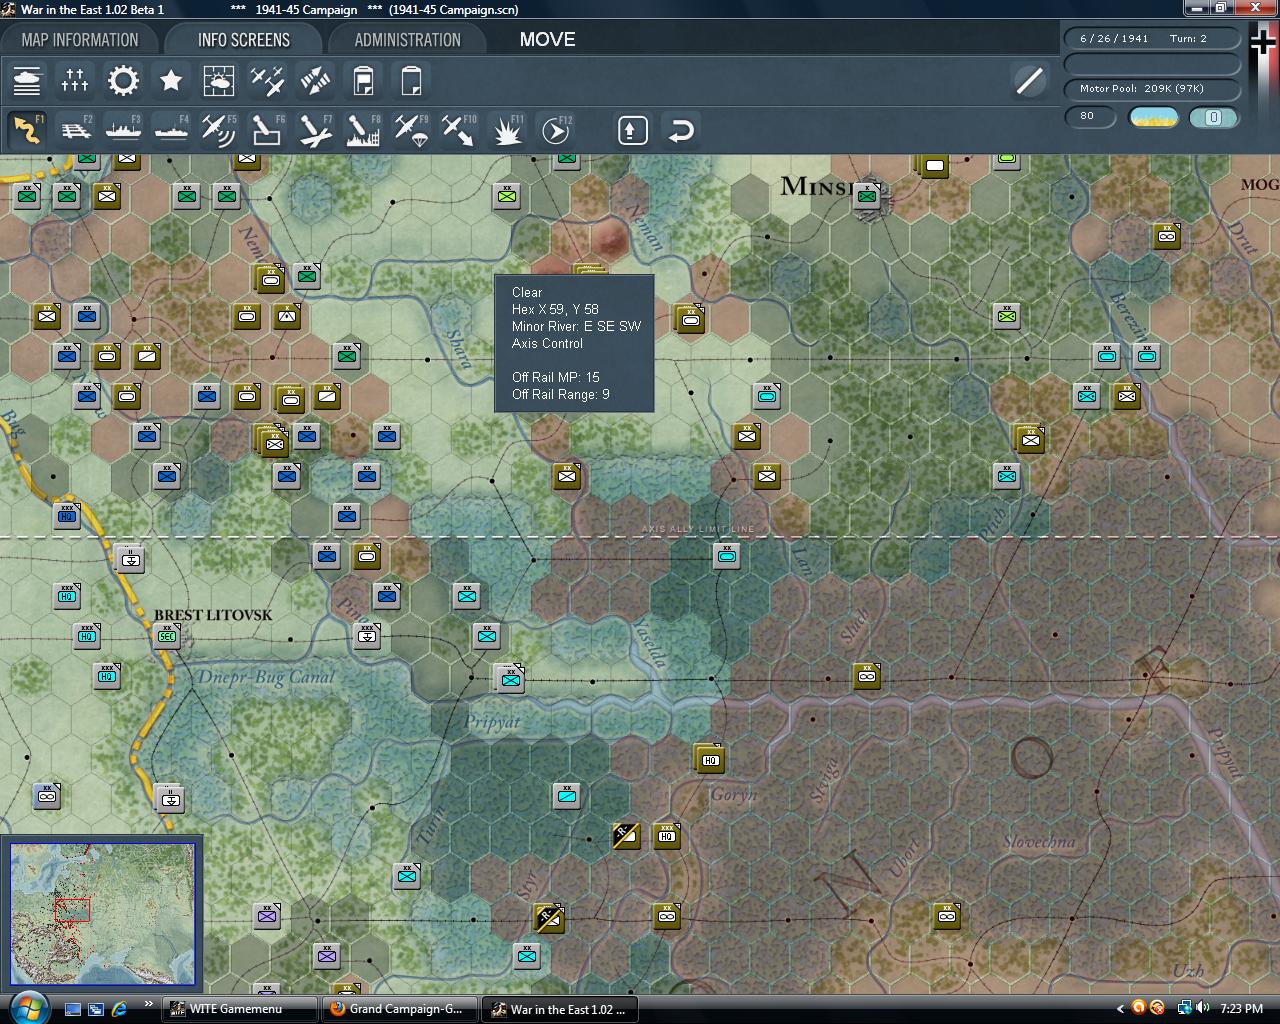Open the air doctrine planes icon

click(x=267, y=80)
